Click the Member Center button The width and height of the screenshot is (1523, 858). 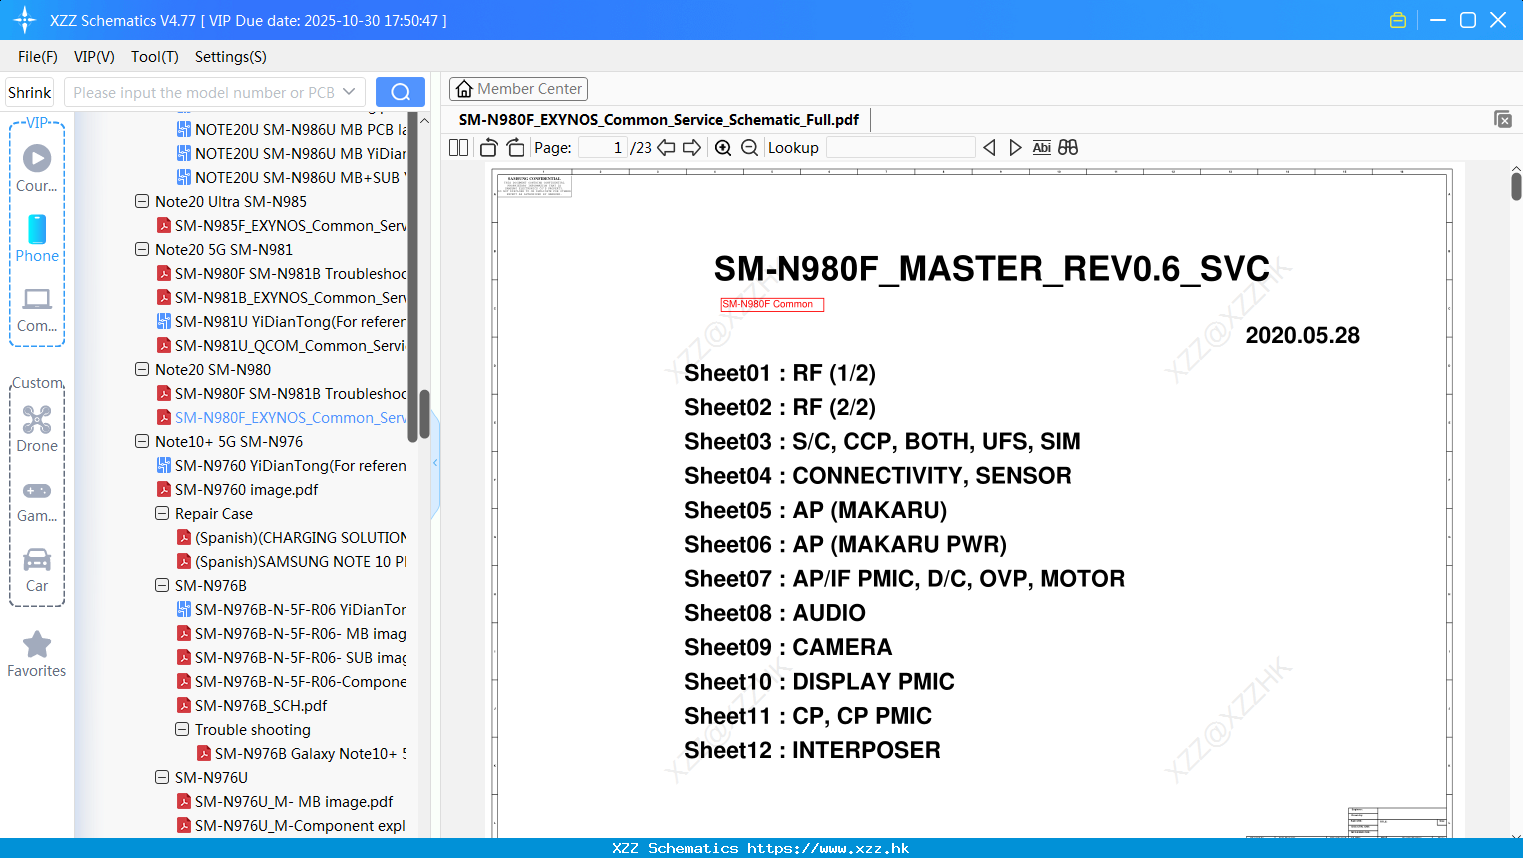pyautogui.click(x=518, y=88)
